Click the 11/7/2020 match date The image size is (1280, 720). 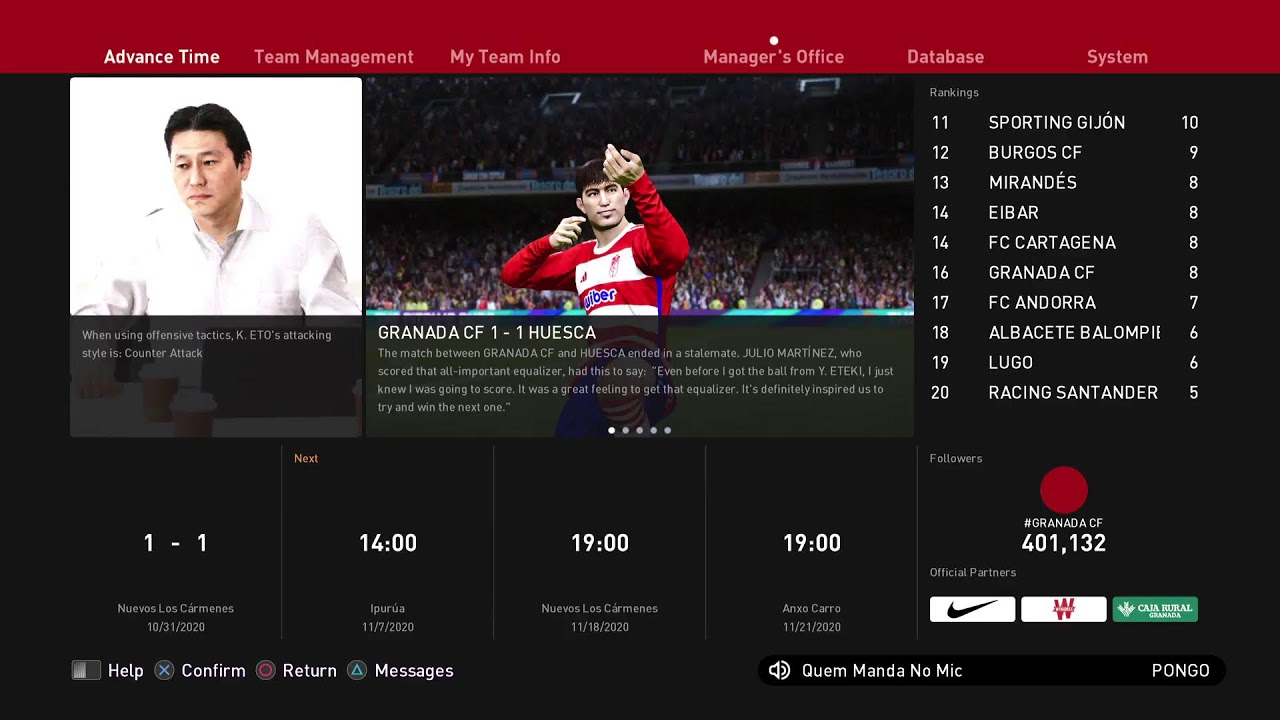pyautogui.click(x=388, y=627)
